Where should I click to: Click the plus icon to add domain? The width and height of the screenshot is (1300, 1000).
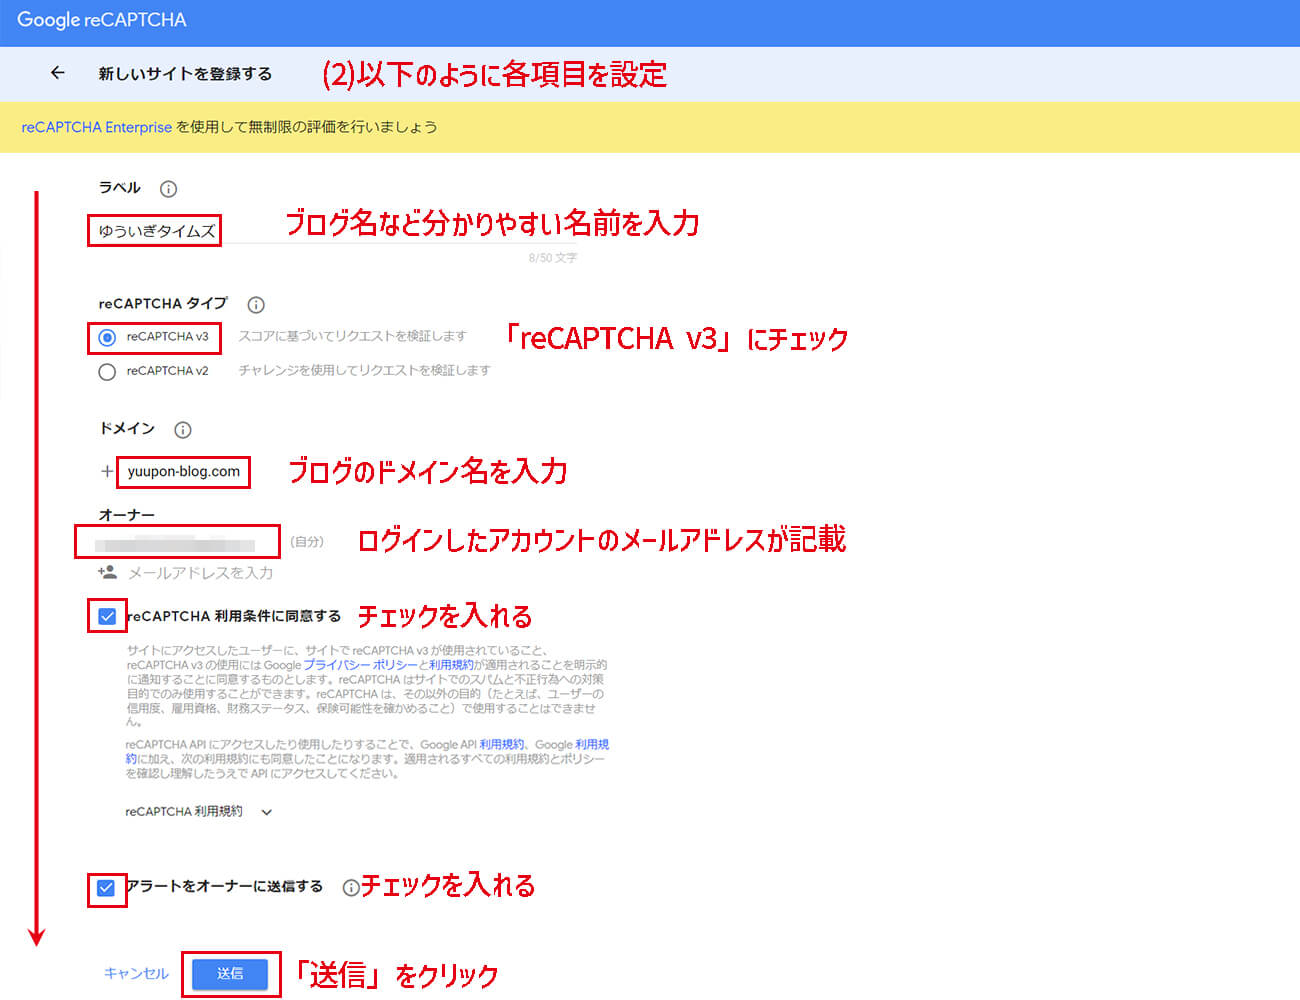click(x=107, y=471)
